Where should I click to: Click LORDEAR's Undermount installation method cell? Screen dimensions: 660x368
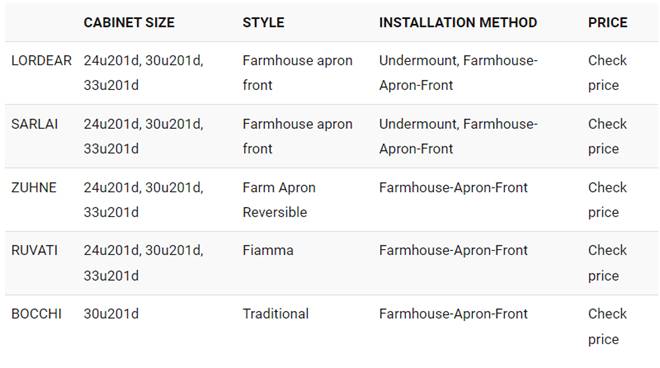(x=458, y=73)
